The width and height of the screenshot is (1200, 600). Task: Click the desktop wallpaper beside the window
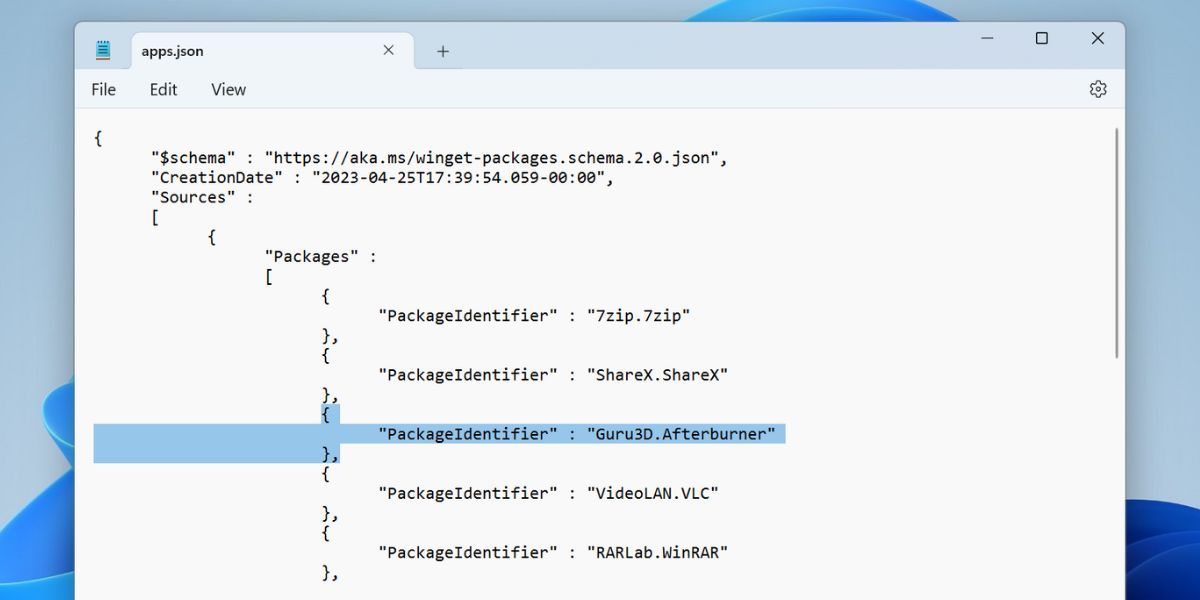tap(35, 300)
